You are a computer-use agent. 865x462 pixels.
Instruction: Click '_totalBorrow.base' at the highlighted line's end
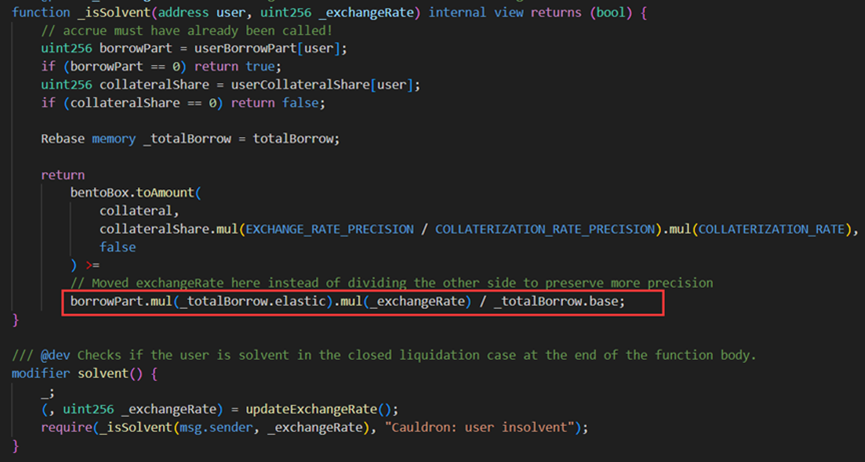[556, 302]
